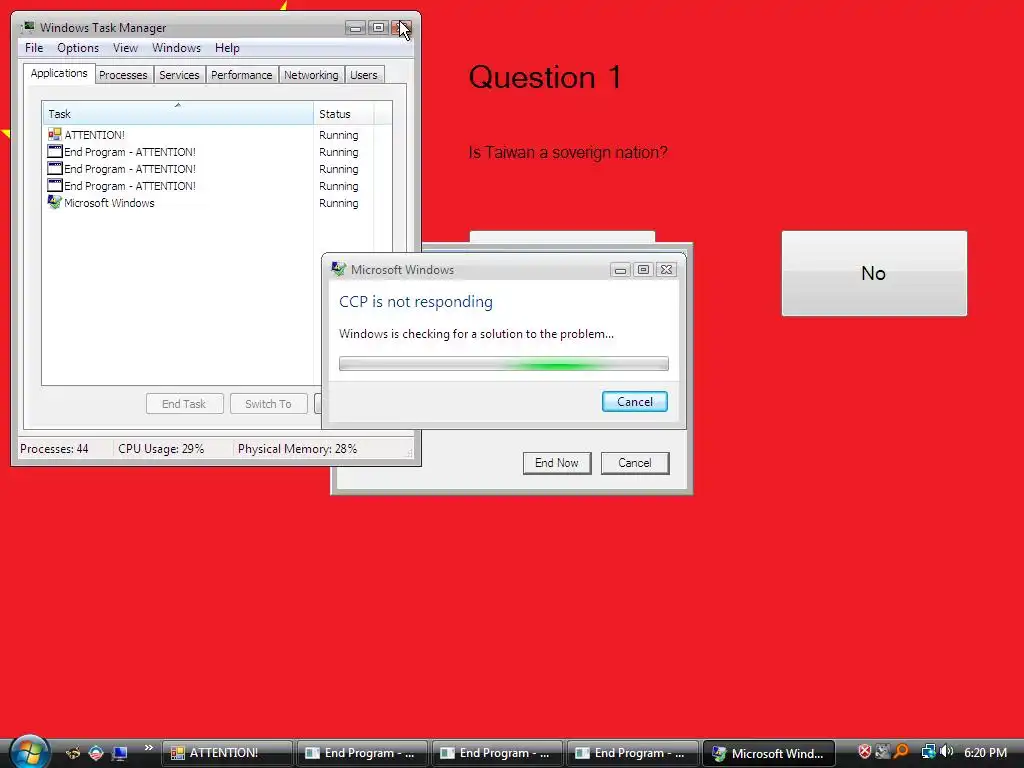
Task: Click the Question 1 heading
Action: (x=545, y=77)
